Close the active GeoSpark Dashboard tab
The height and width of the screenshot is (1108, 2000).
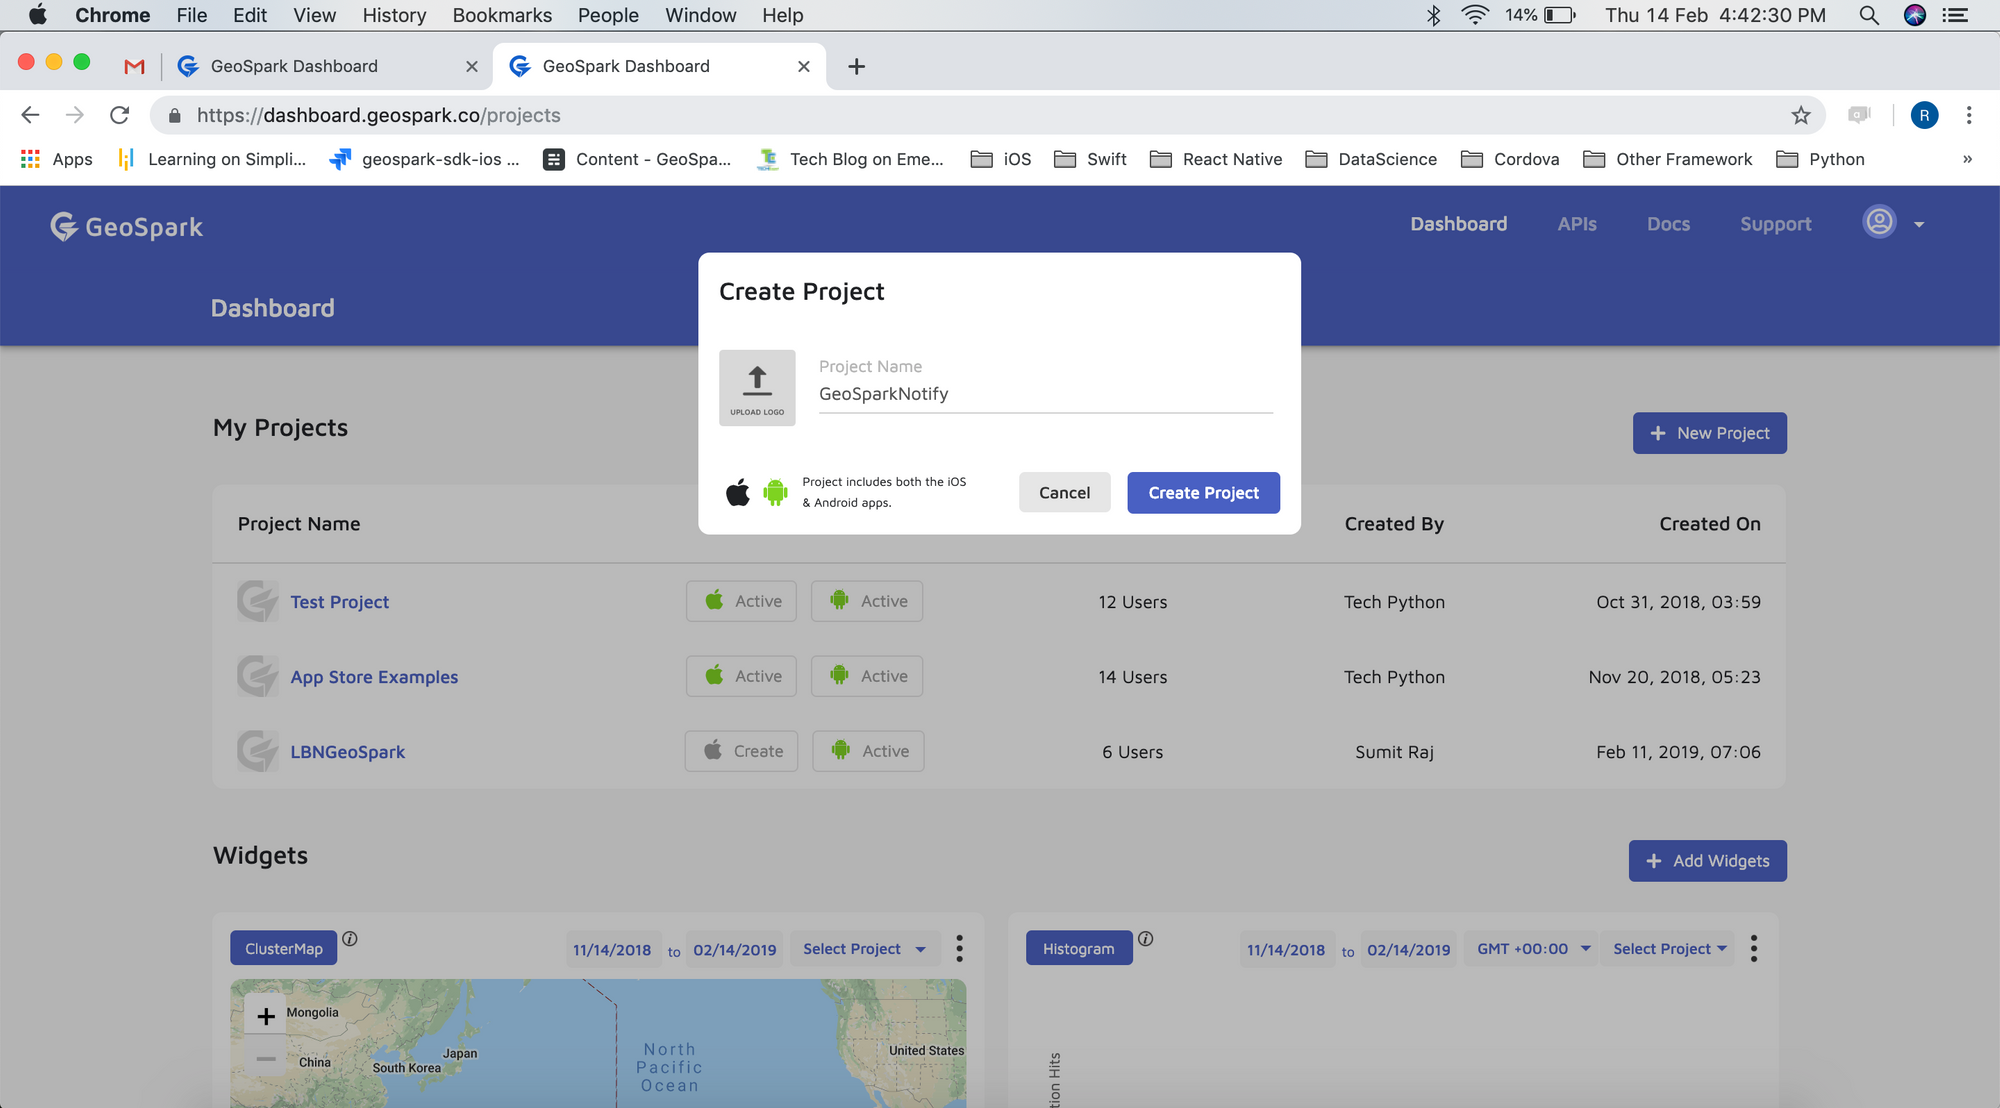(803, 66)
